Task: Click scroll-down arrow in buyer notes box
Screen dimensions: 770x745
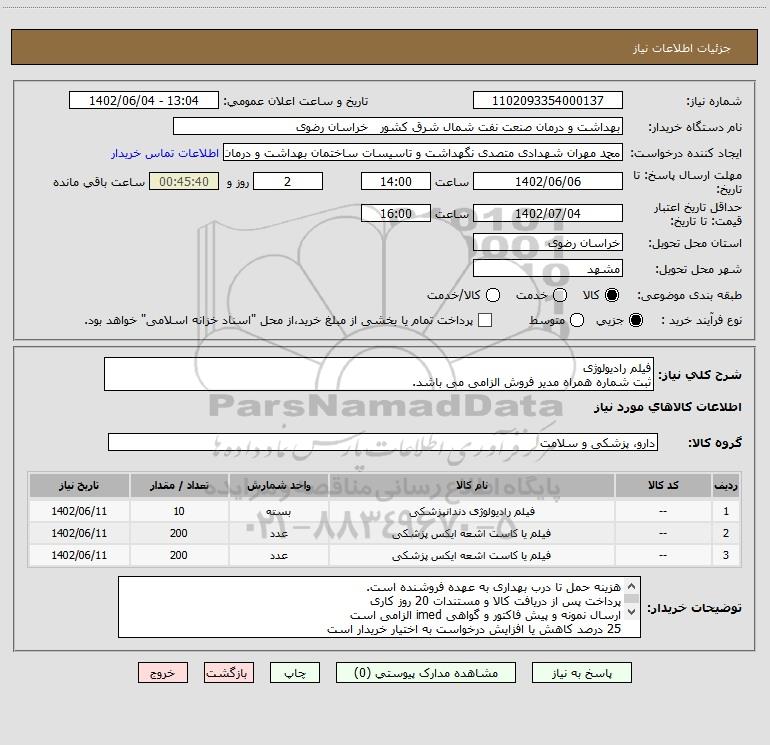Action: pyautogui.click(x=632, y=611)
